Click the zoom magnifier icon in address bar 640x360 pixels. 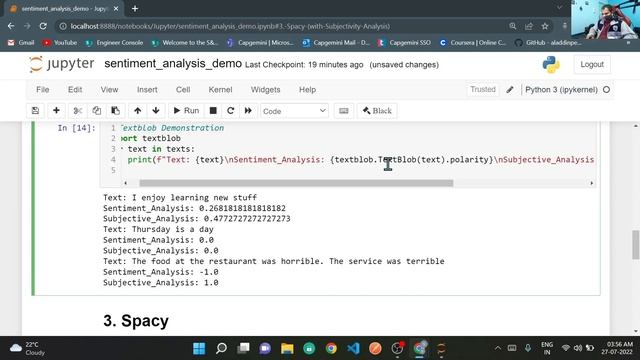pos(513,26)
